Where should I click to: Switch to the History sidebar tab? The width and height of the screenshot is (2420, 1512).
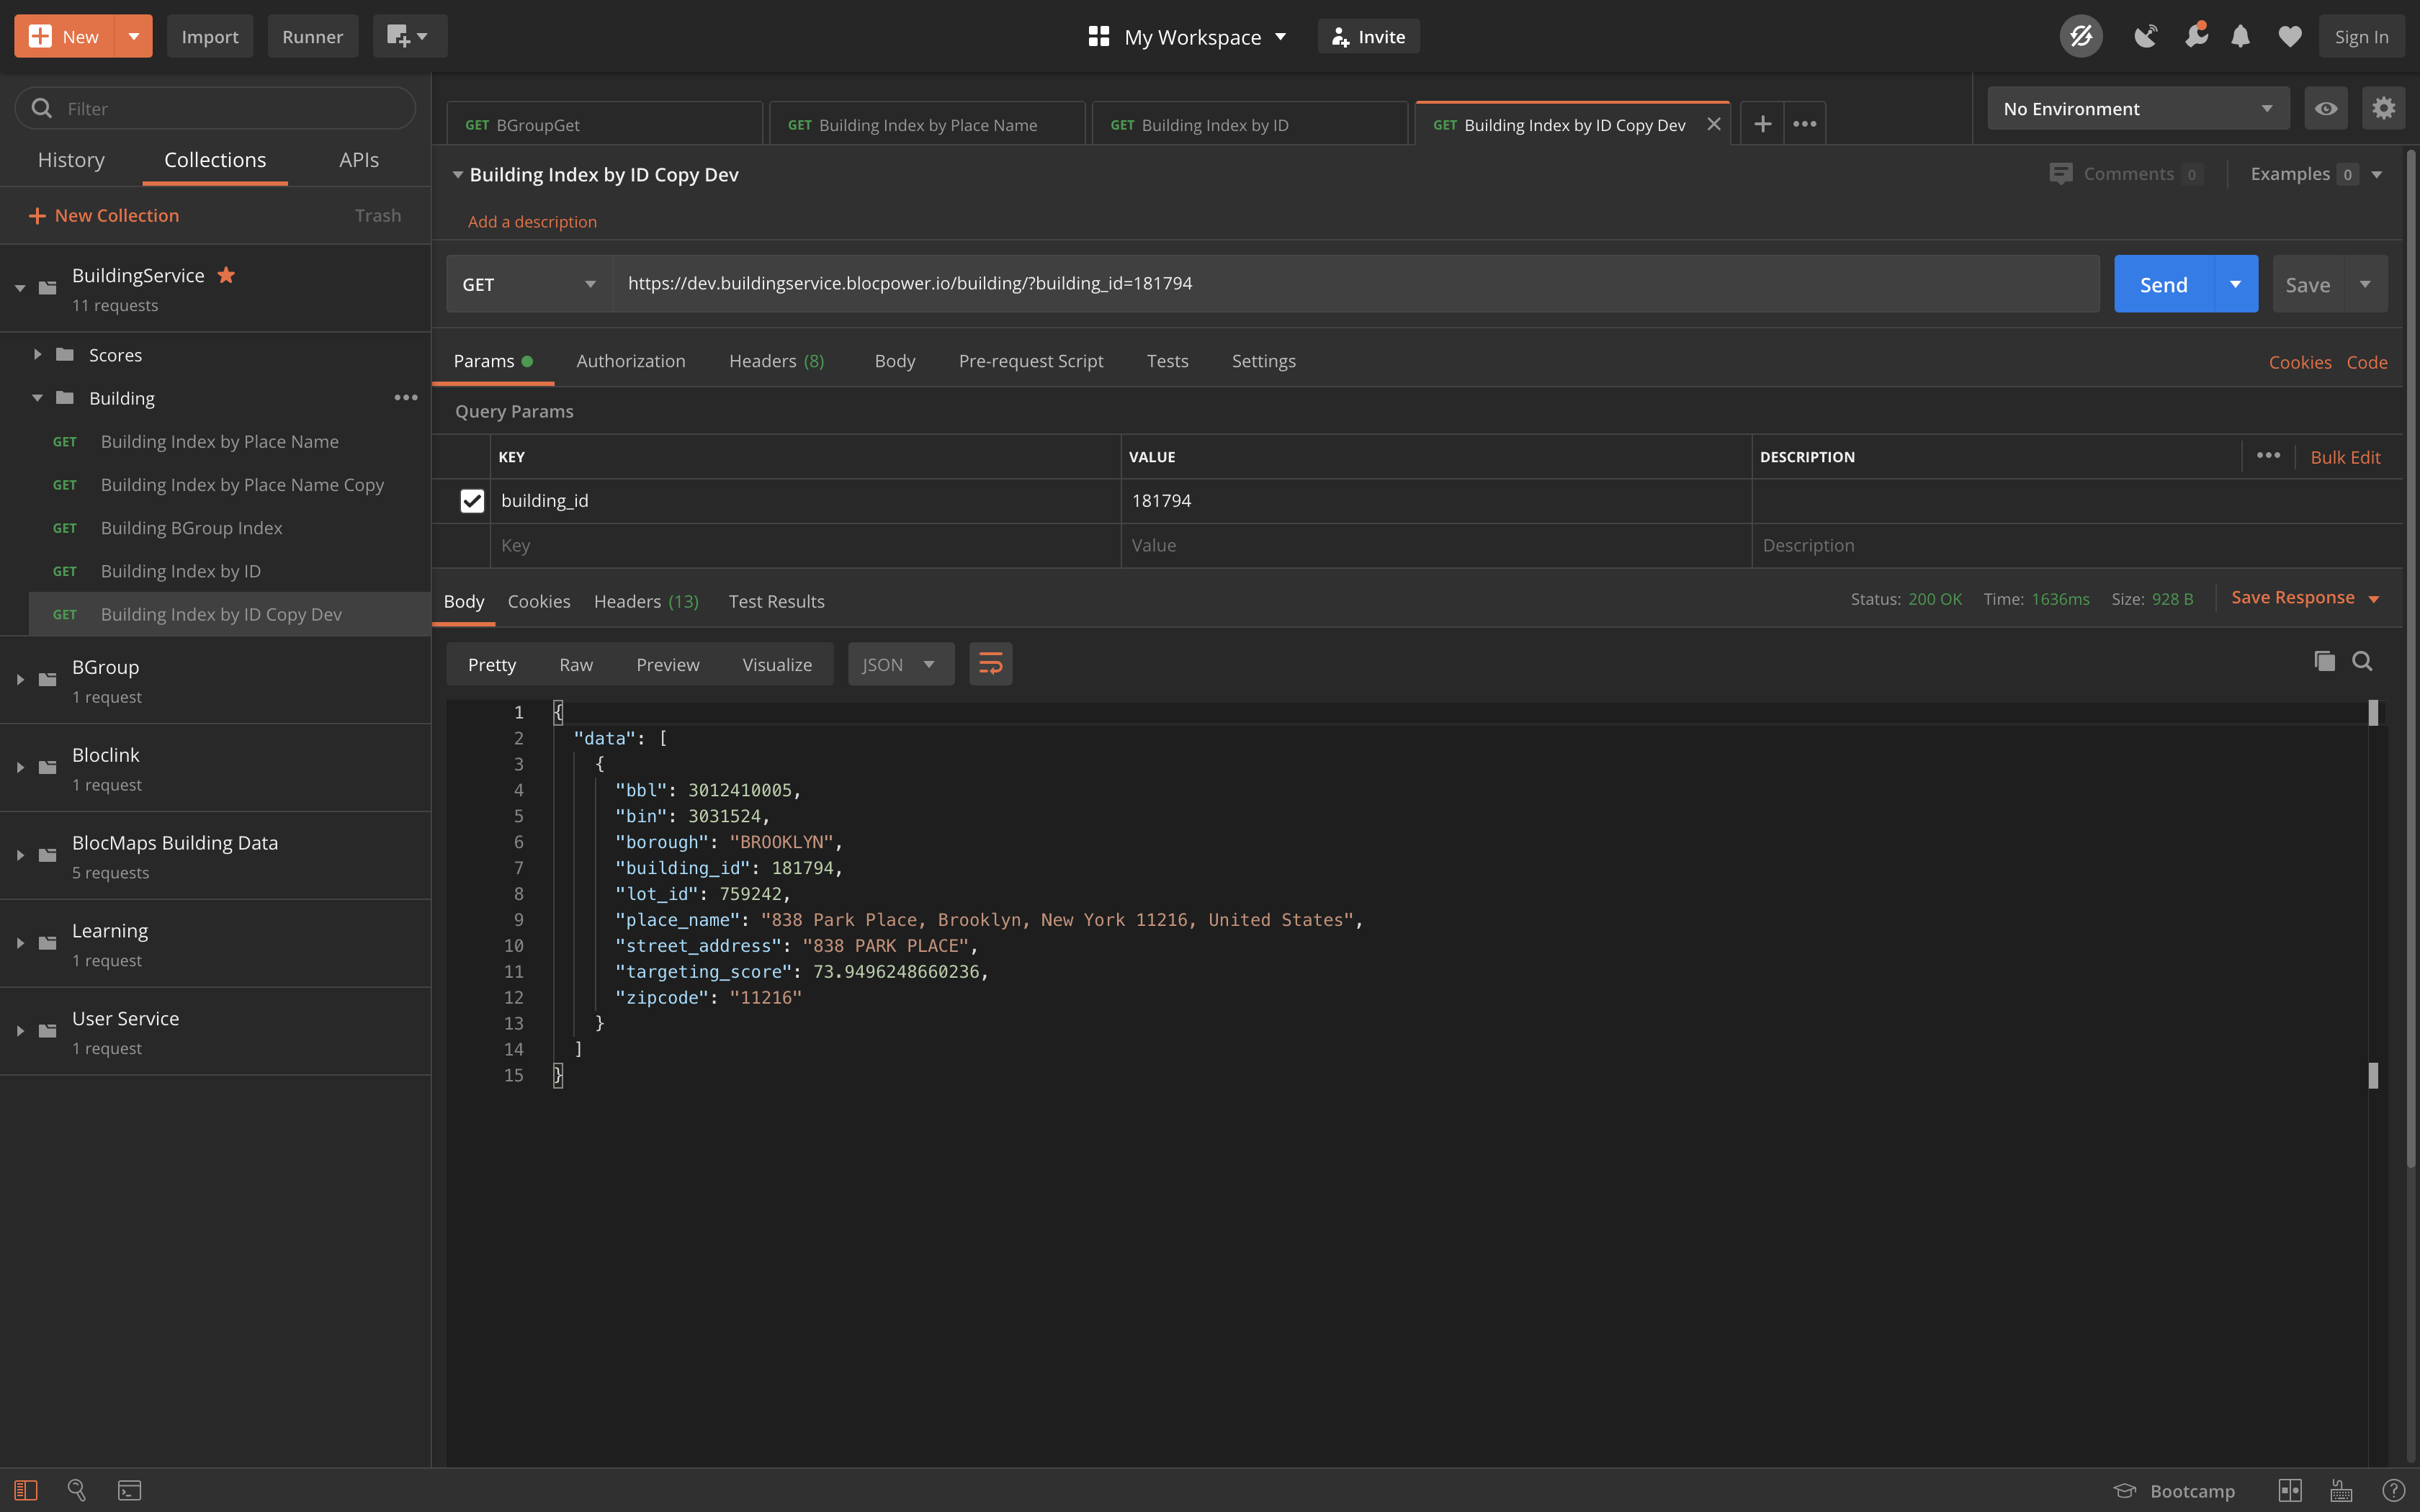pyautogui.click(x=71, y=160)
